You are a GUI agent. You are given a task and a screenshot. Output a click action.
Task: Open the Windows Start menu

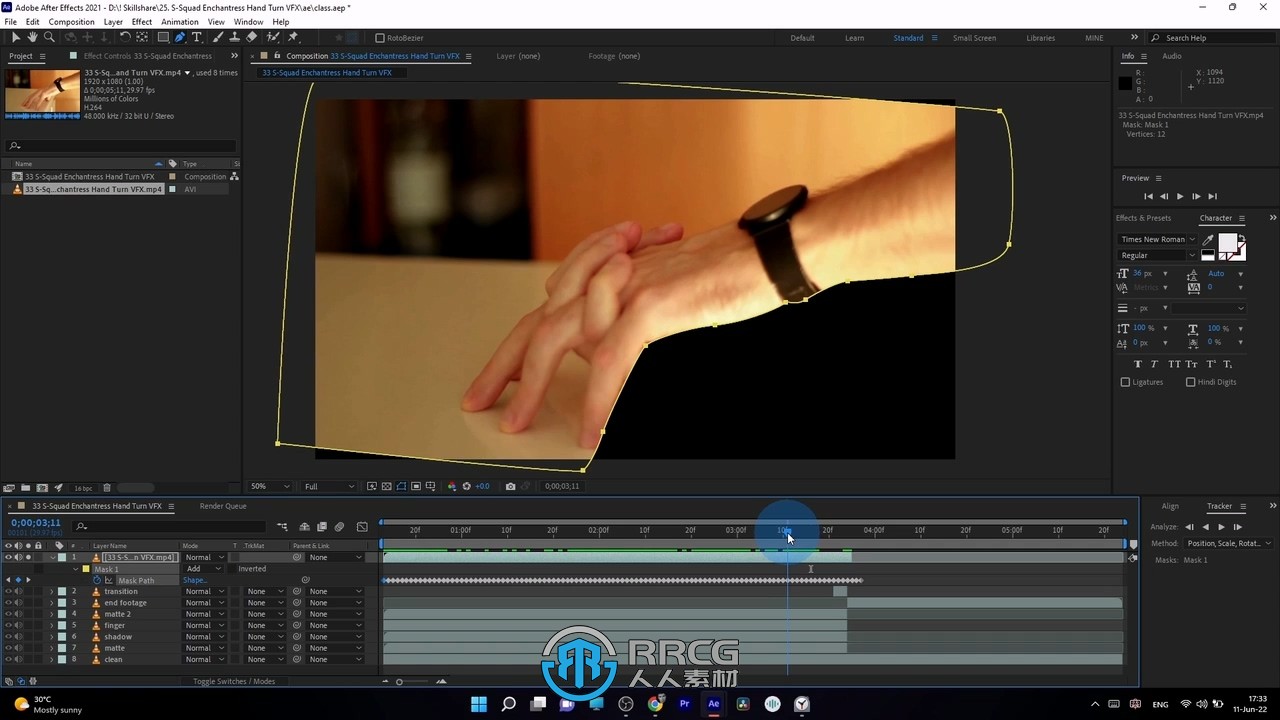click(479, 704)
